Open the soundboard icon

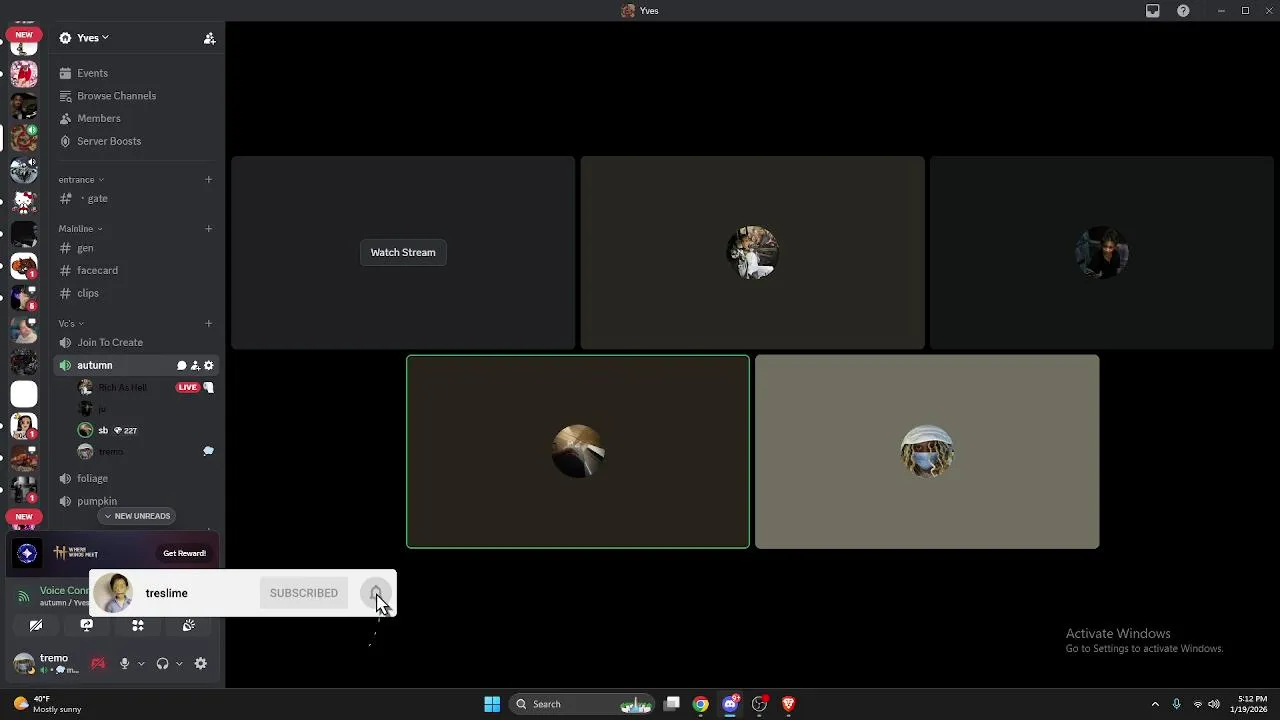pyautogui.click(x=188, y=626)
